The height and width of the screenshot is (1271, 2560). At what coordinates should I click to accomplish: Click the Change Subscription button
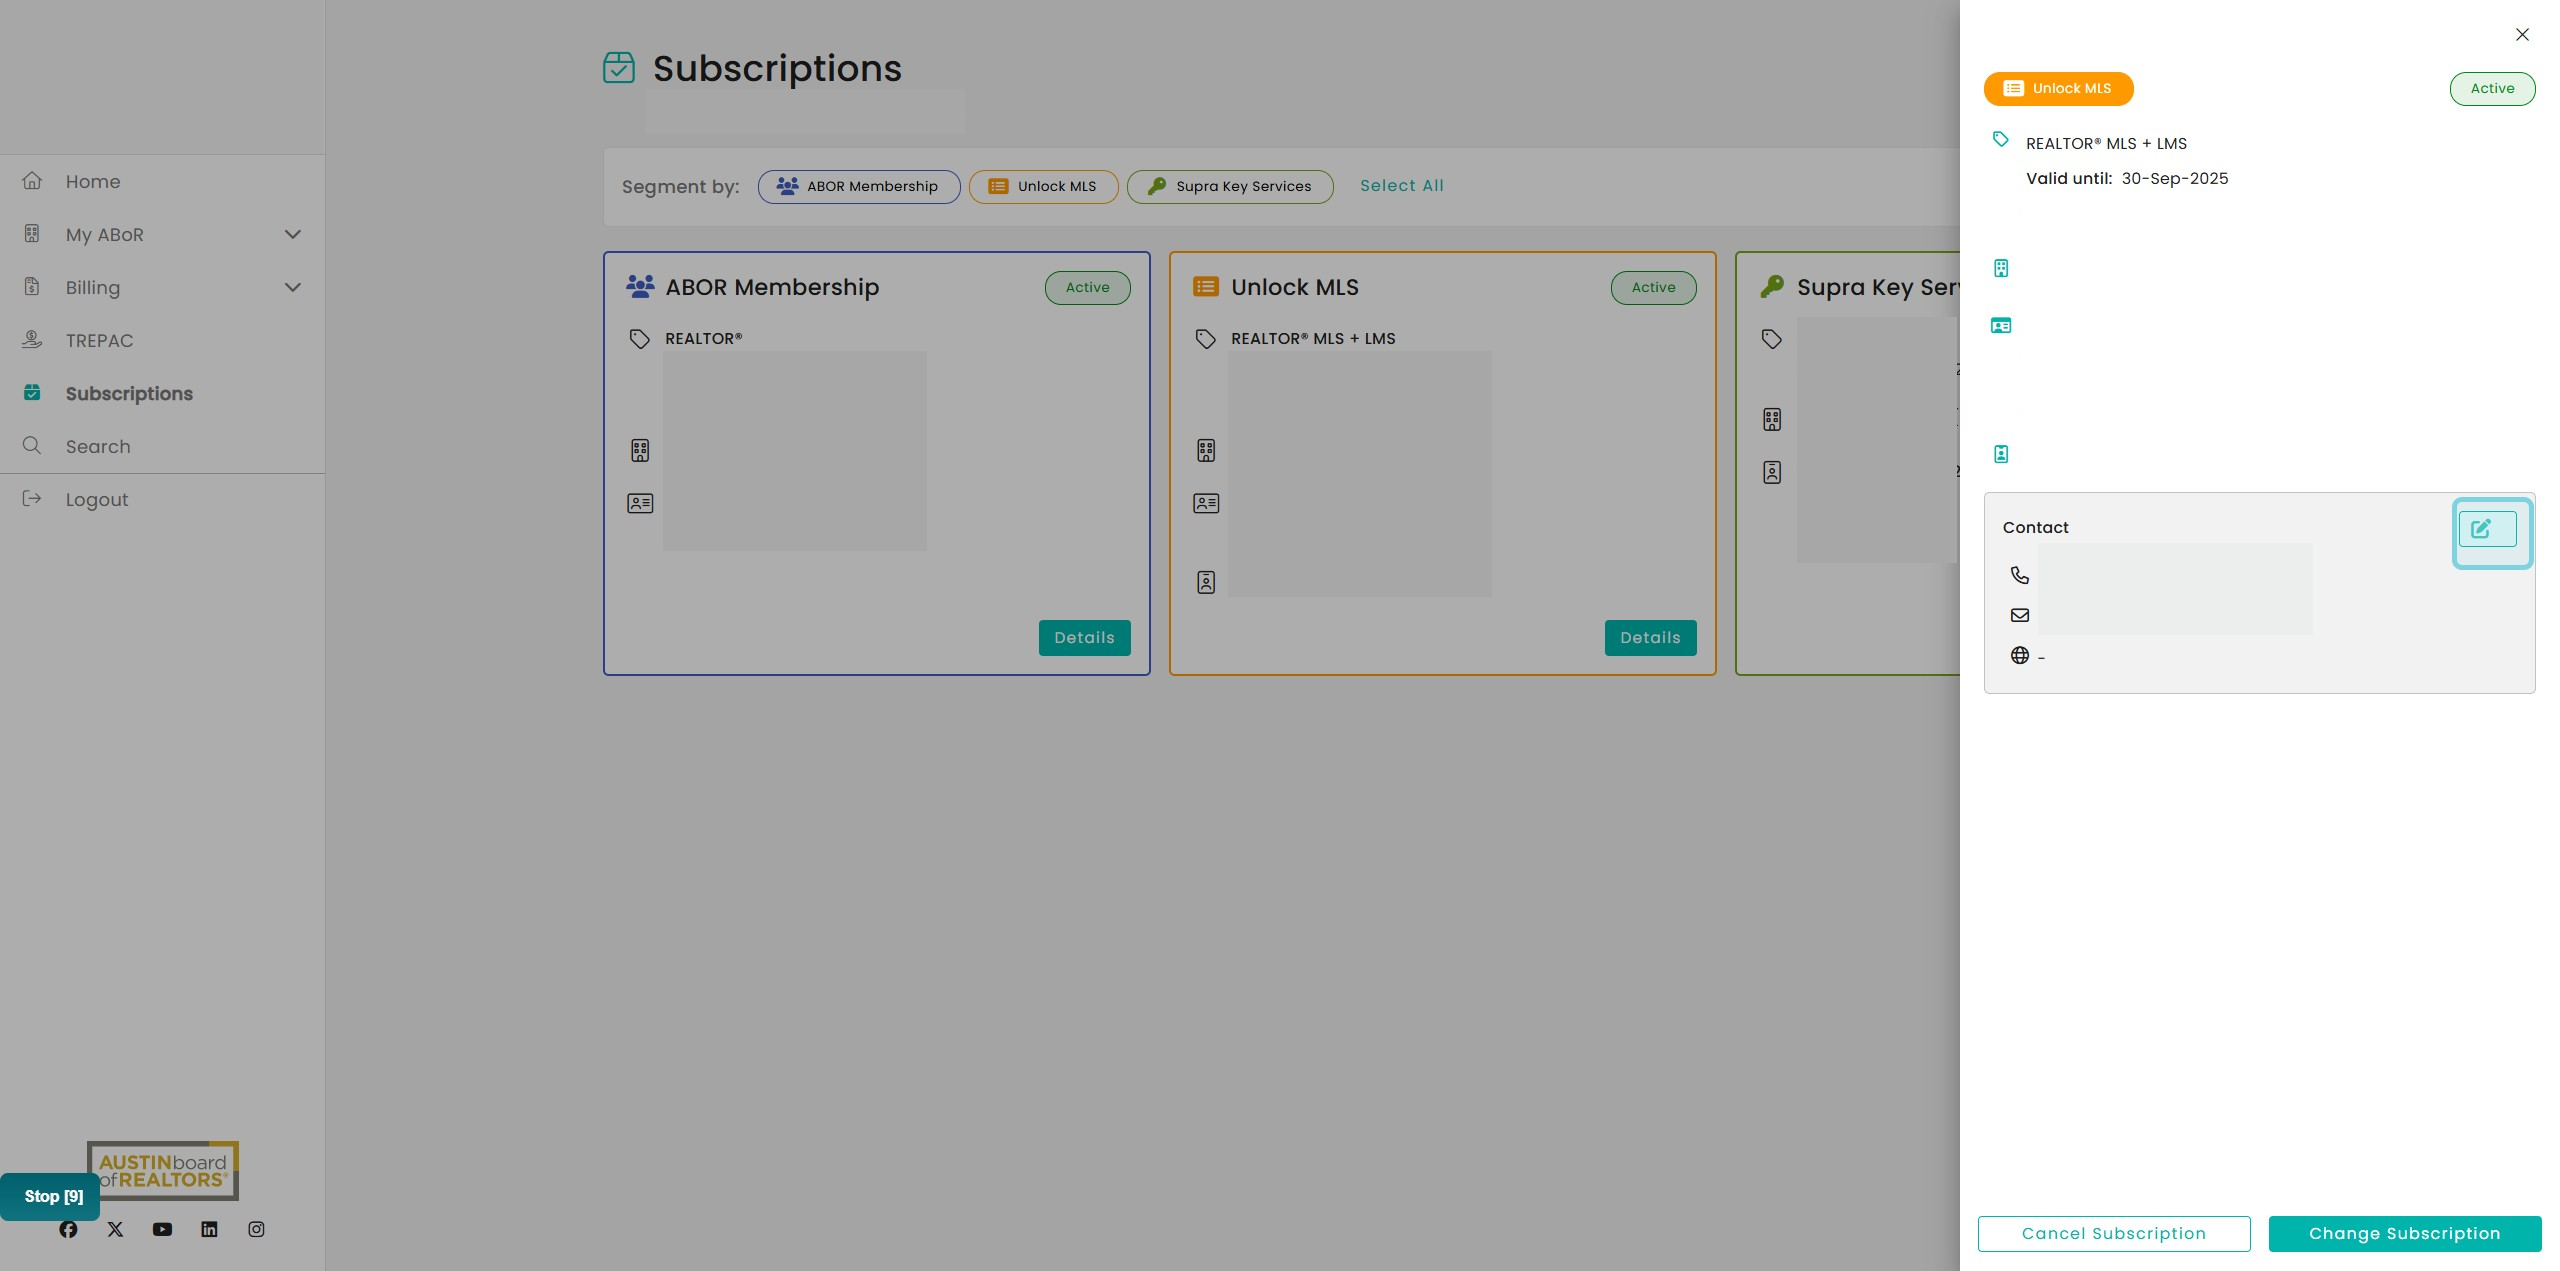coord(2404,1233)
